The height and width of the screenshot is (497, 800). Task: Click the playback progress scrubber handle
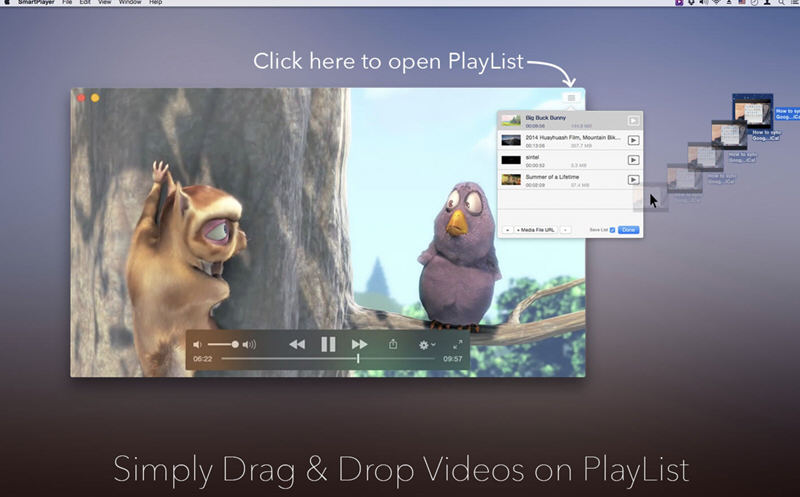point(358,359)
